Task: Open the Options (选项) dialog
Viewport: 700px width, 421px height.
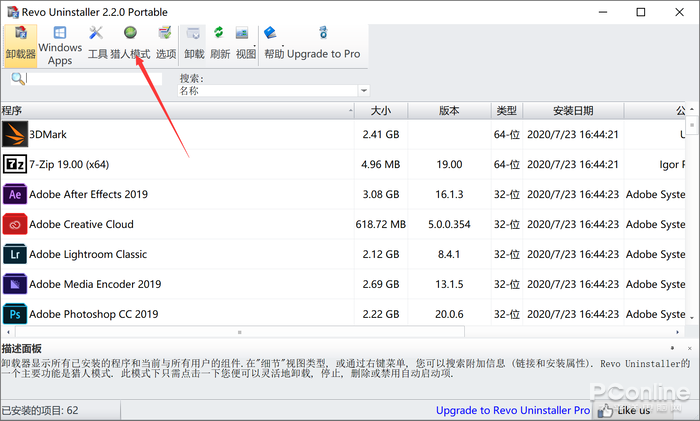Action: pos(166,45)
